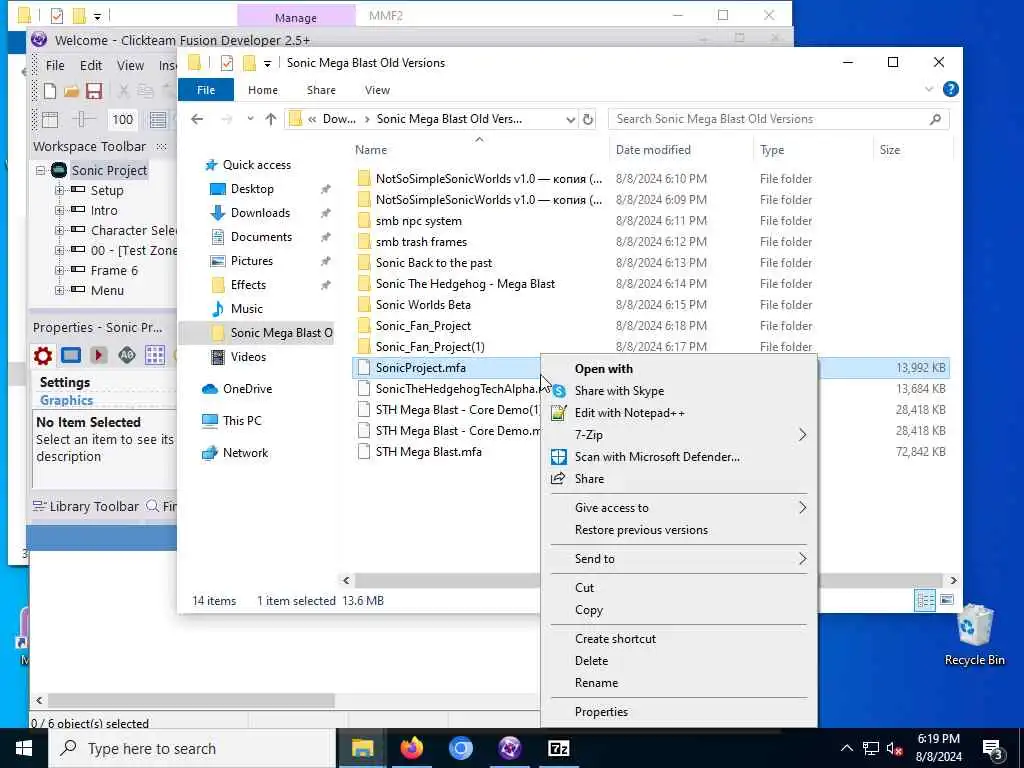Open Quick Access Toolbar customize dropdown
The width and height of the screenshot is (1024, 768).
click(267, 63)
